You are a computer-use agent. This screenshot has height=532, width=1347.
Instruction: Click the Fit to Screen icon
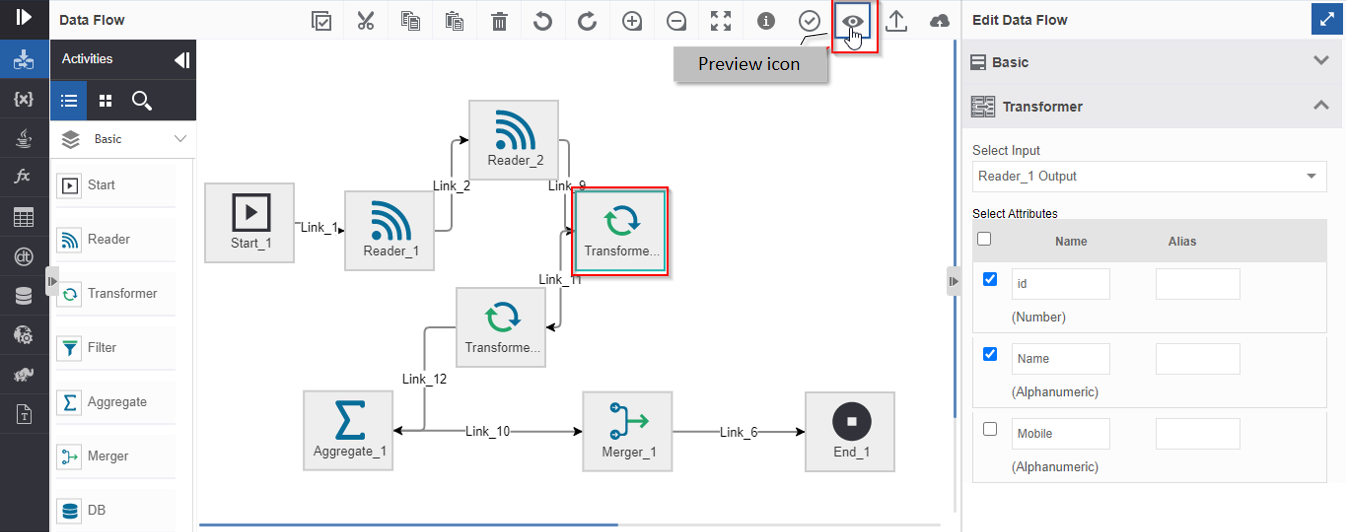point(720,21)
